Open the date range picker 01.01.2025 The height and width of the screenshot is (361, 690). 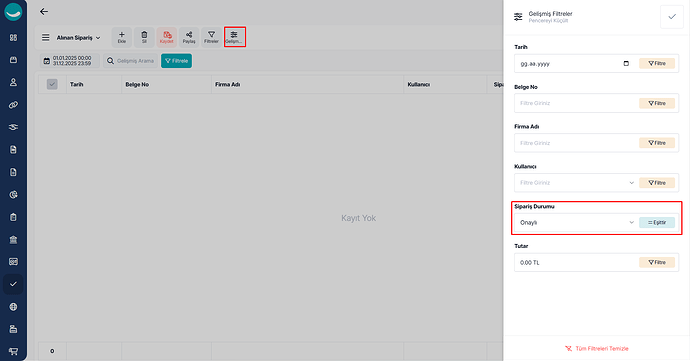click(70, 61)
